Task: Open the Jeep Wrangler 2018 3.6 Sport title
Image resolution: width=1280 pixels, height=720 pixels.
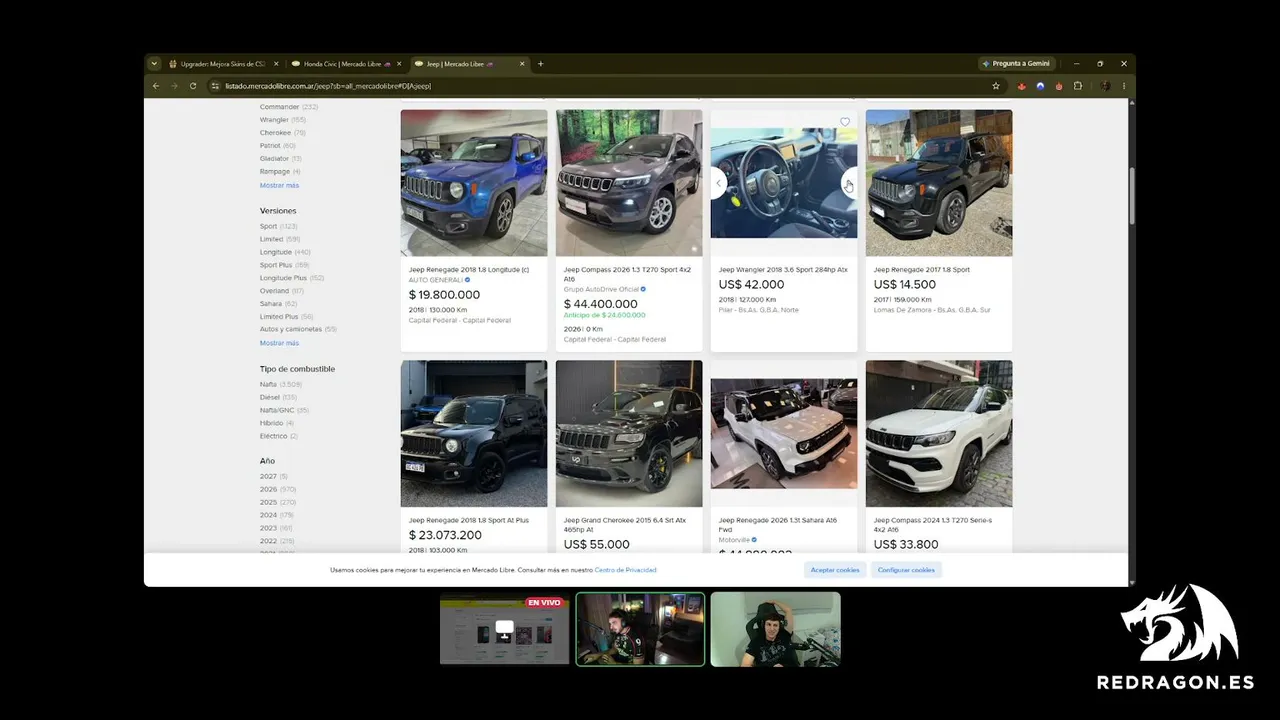Action: 783,270
